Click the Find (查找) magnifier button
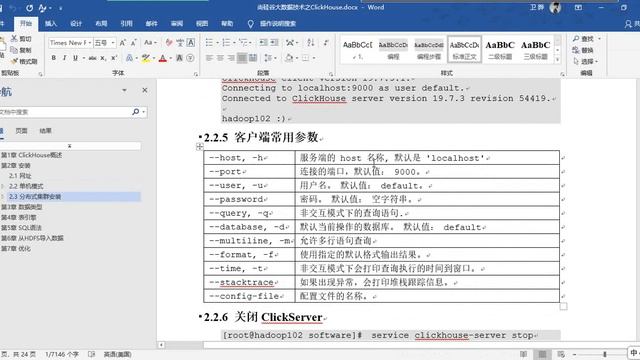Image resolution: width=640 pixels, height=360 pixels. point(583,39)
